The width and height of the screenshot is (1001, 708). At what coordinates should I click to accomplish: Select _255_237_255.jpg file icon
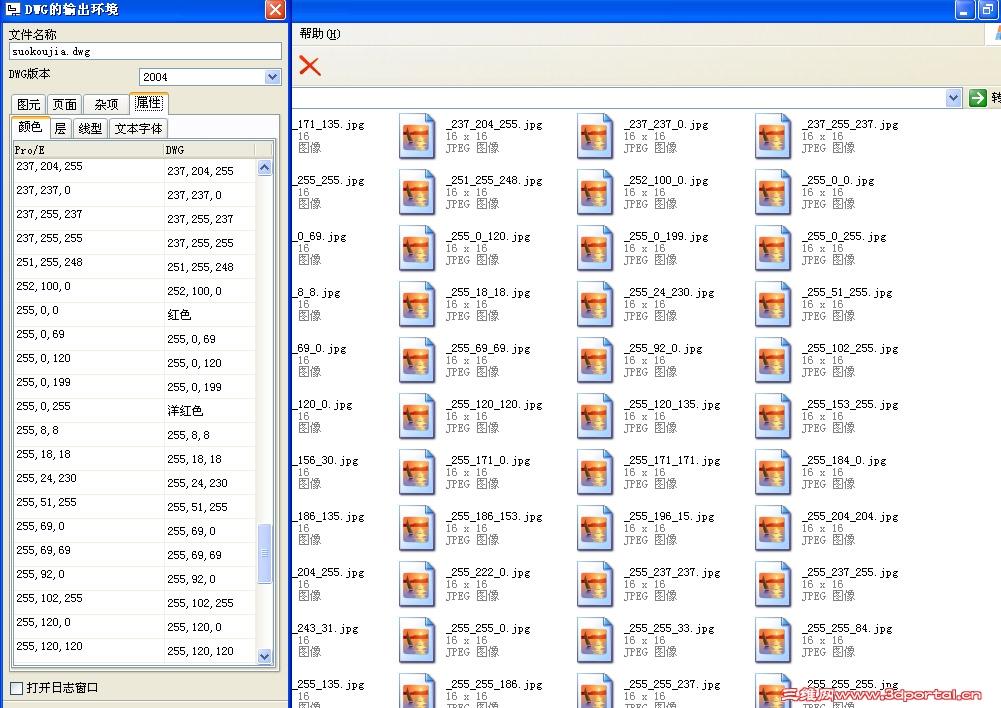coord(773,584)
